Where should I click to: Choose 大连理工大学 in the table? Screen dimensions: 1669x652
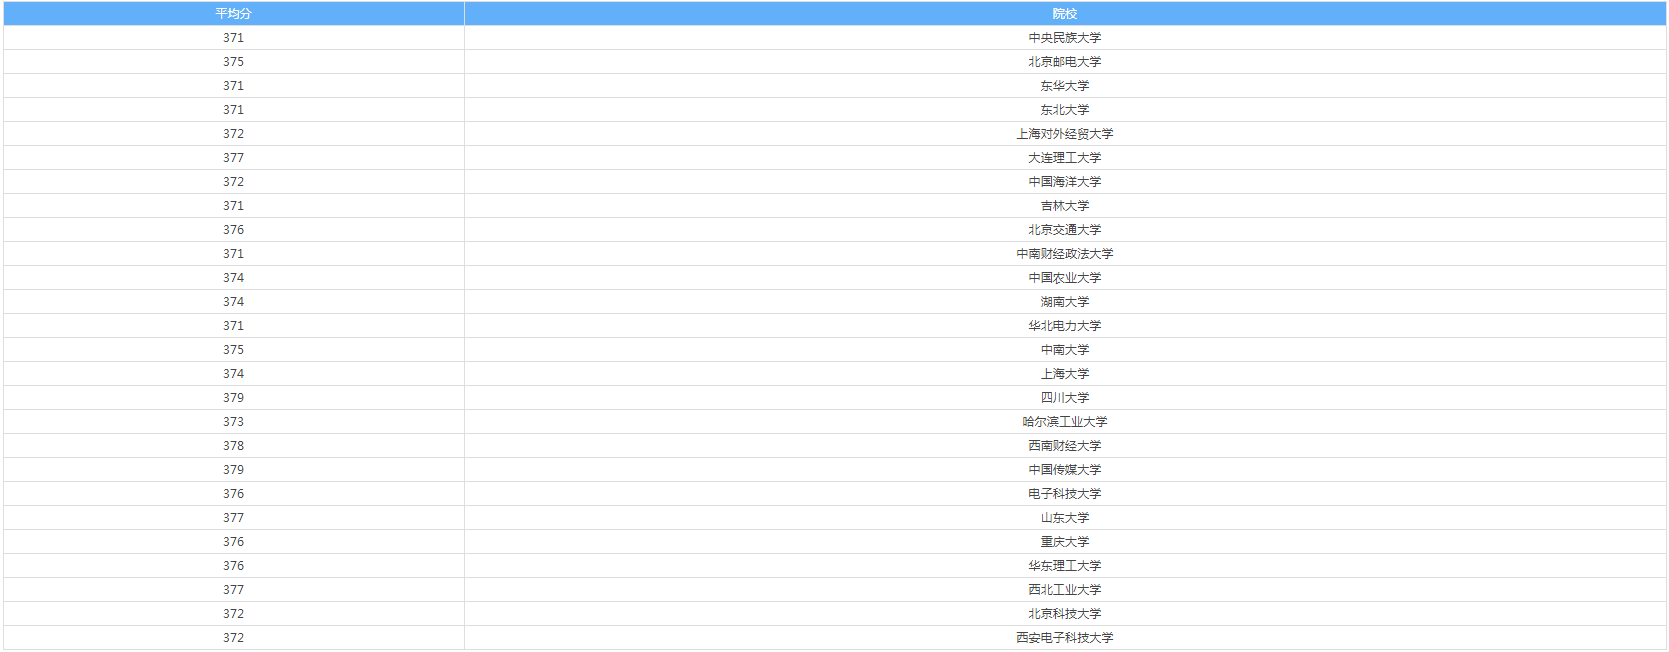tap(1065, 158)
